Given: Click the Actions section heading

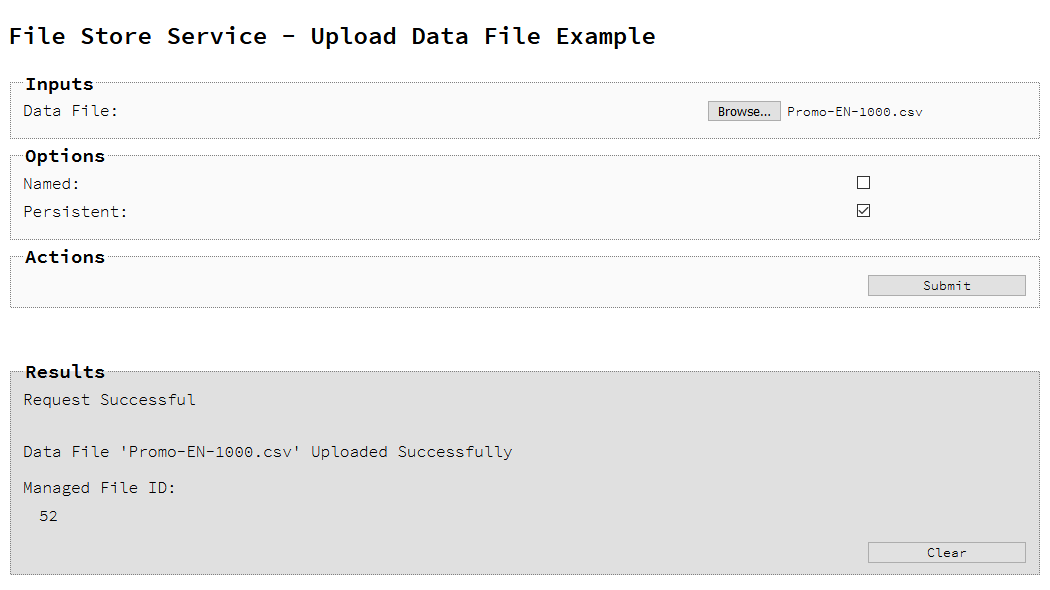Looking at the screenshot, I should click(x=64, y=257).
